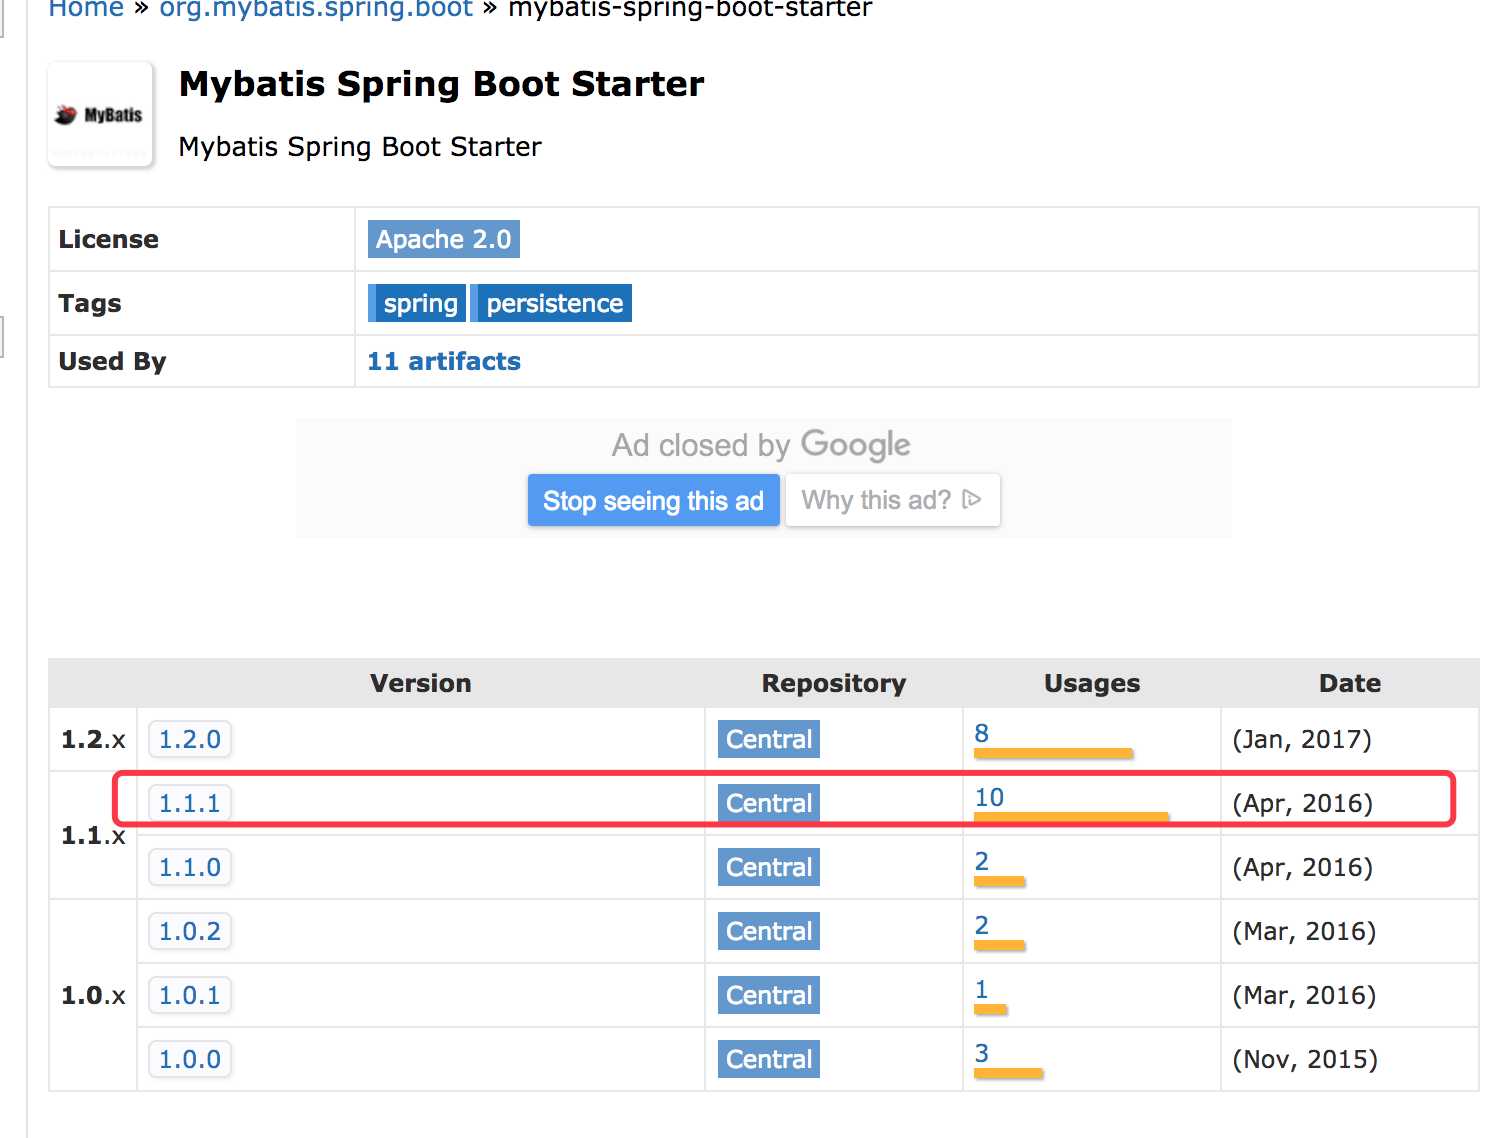The width and height of the screenshot is (1500, 1138).
Task: Select the persistence tag
Action: coord(551,303)
